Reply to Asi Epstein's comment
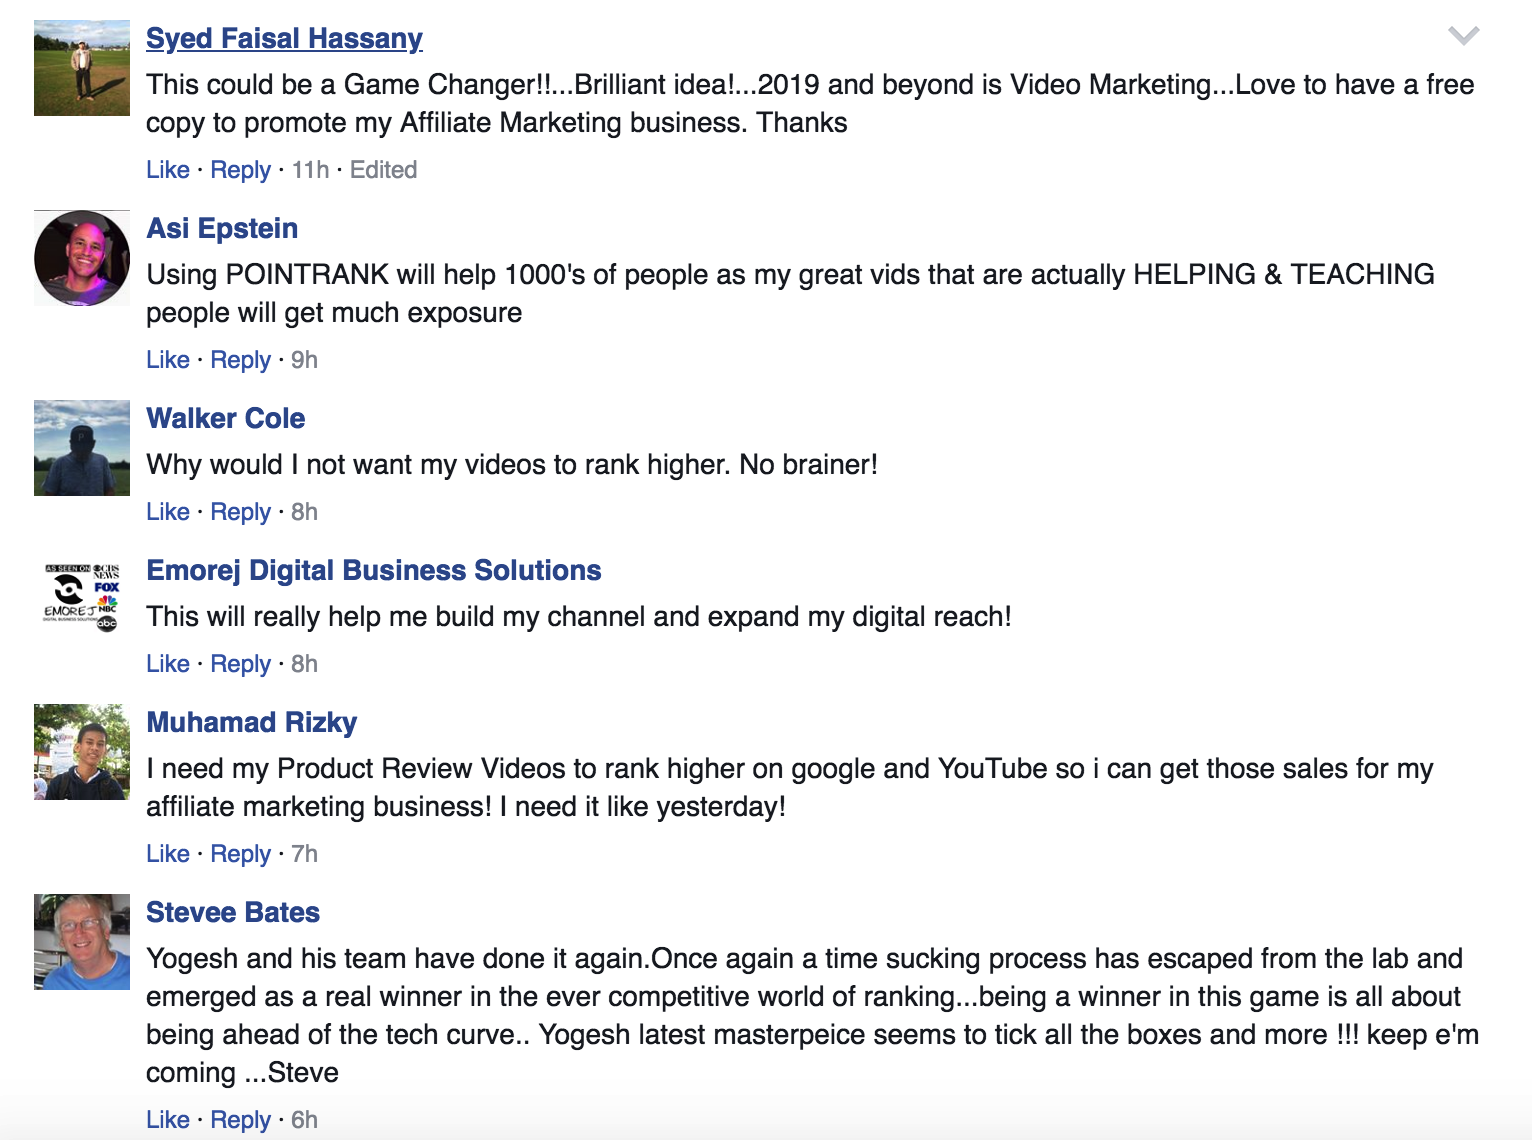The width and height of the screenshot is (1532, 1140). tap(240, 360)
